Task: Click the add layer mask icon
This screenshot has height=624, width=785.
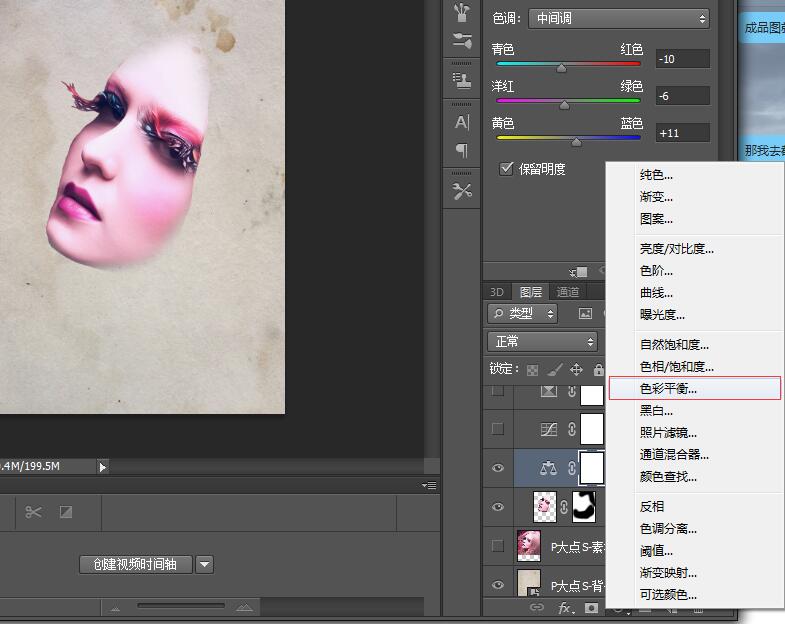Action: [x=592, y=608]
